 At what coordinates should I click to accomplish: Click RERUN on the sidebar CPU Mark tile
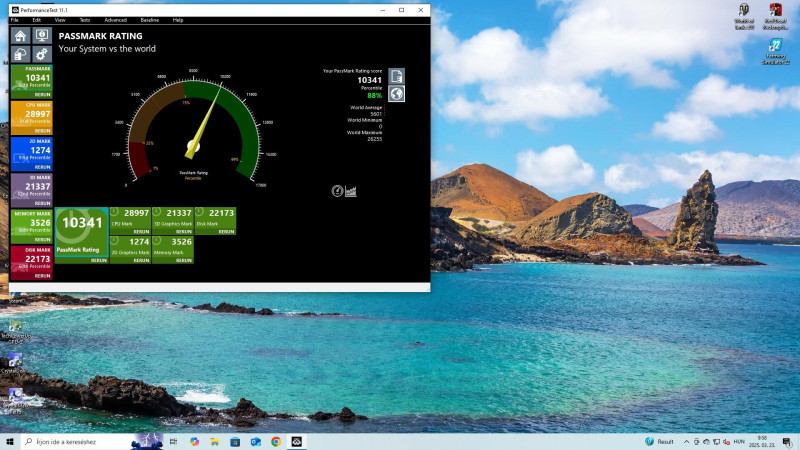pos(42,131)
